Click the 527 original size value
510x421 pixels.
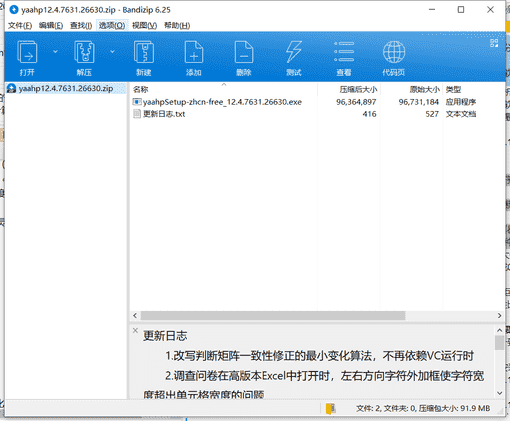pos(432,114)
